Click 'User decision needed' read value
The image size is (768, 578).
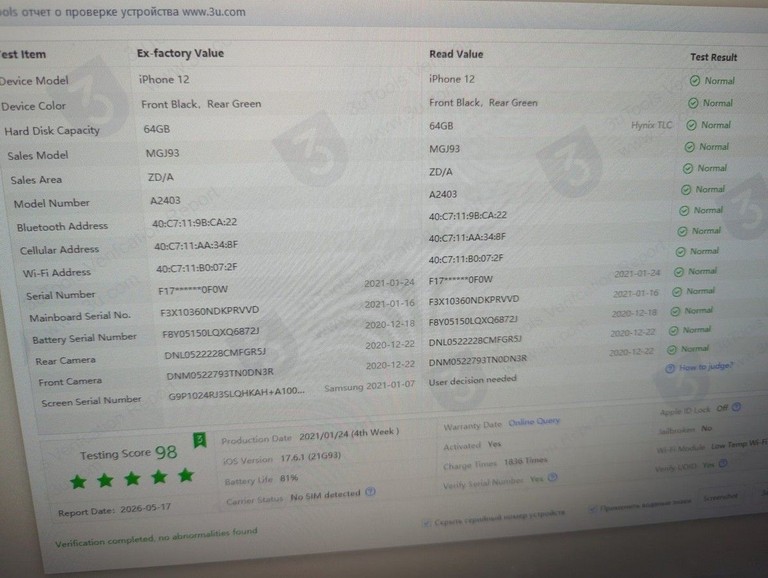(473, 380)
